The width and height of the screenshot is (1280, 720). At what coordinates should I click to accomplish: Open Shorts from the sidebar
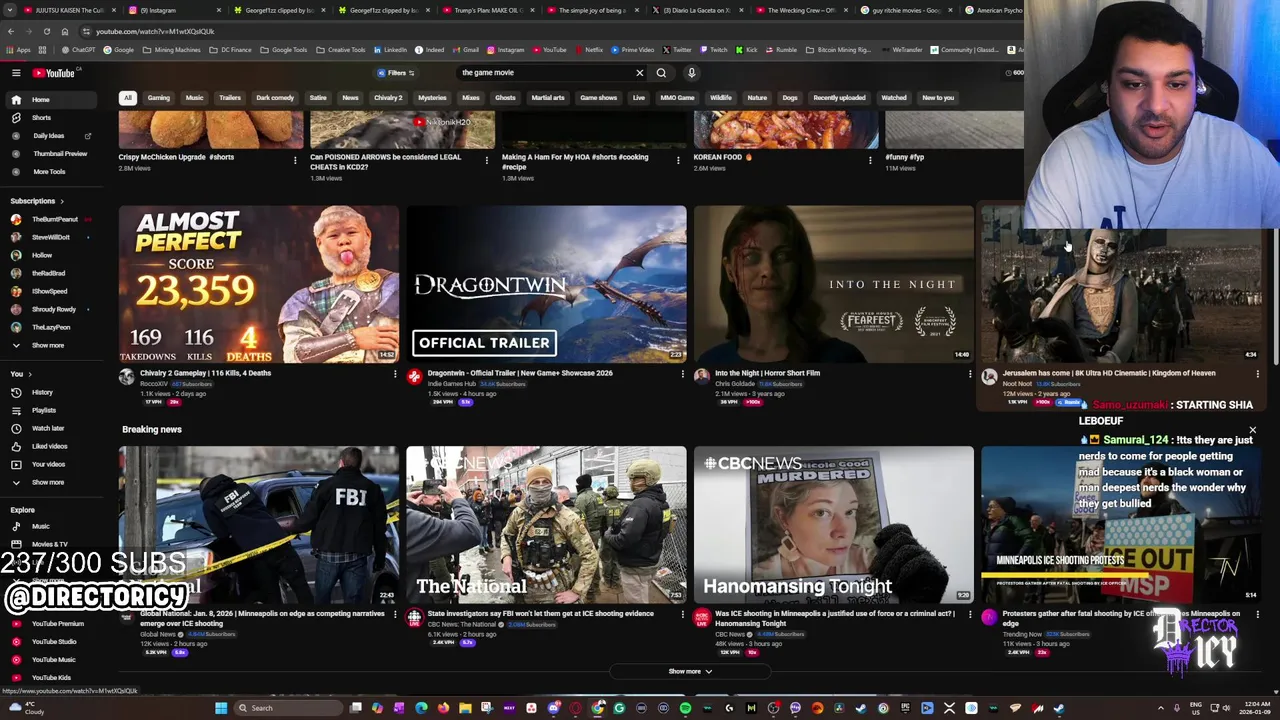(41, 118)
